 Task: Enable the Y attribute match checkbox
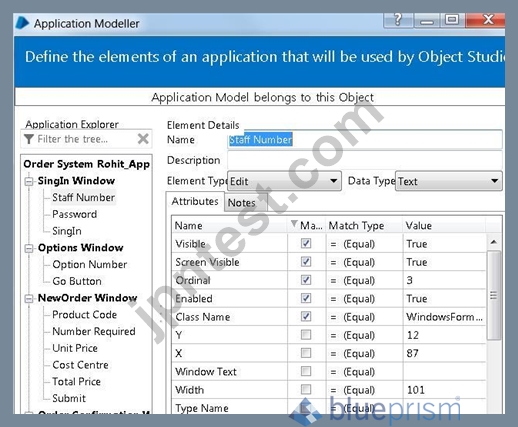click(306, 335)
